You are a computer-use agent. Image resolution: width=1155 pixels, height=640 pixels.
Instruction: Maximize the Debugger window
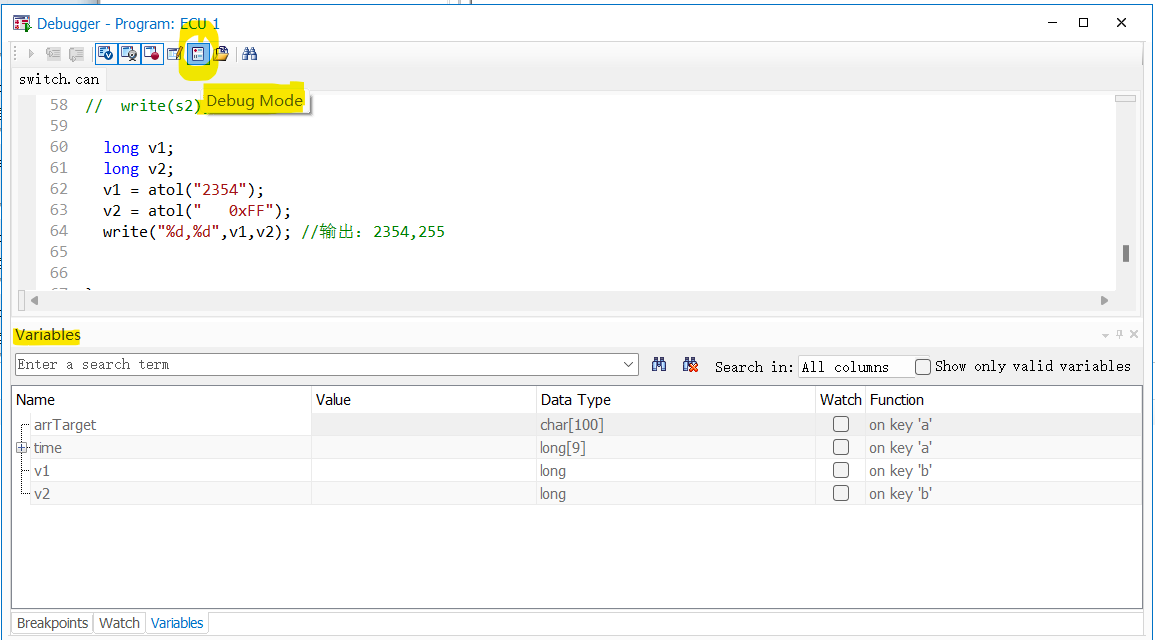tap(1084, 23)
